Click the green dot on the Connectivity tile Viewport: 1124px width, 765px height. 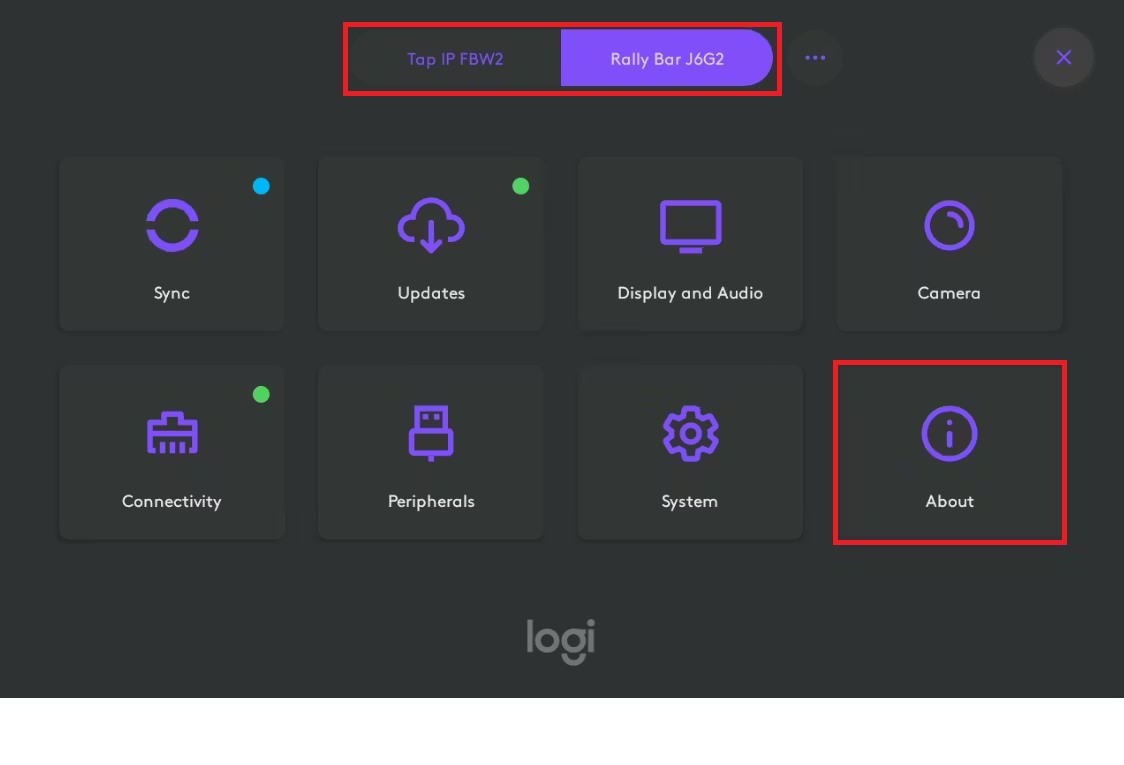pyautogui.click(x=262, y=394)
